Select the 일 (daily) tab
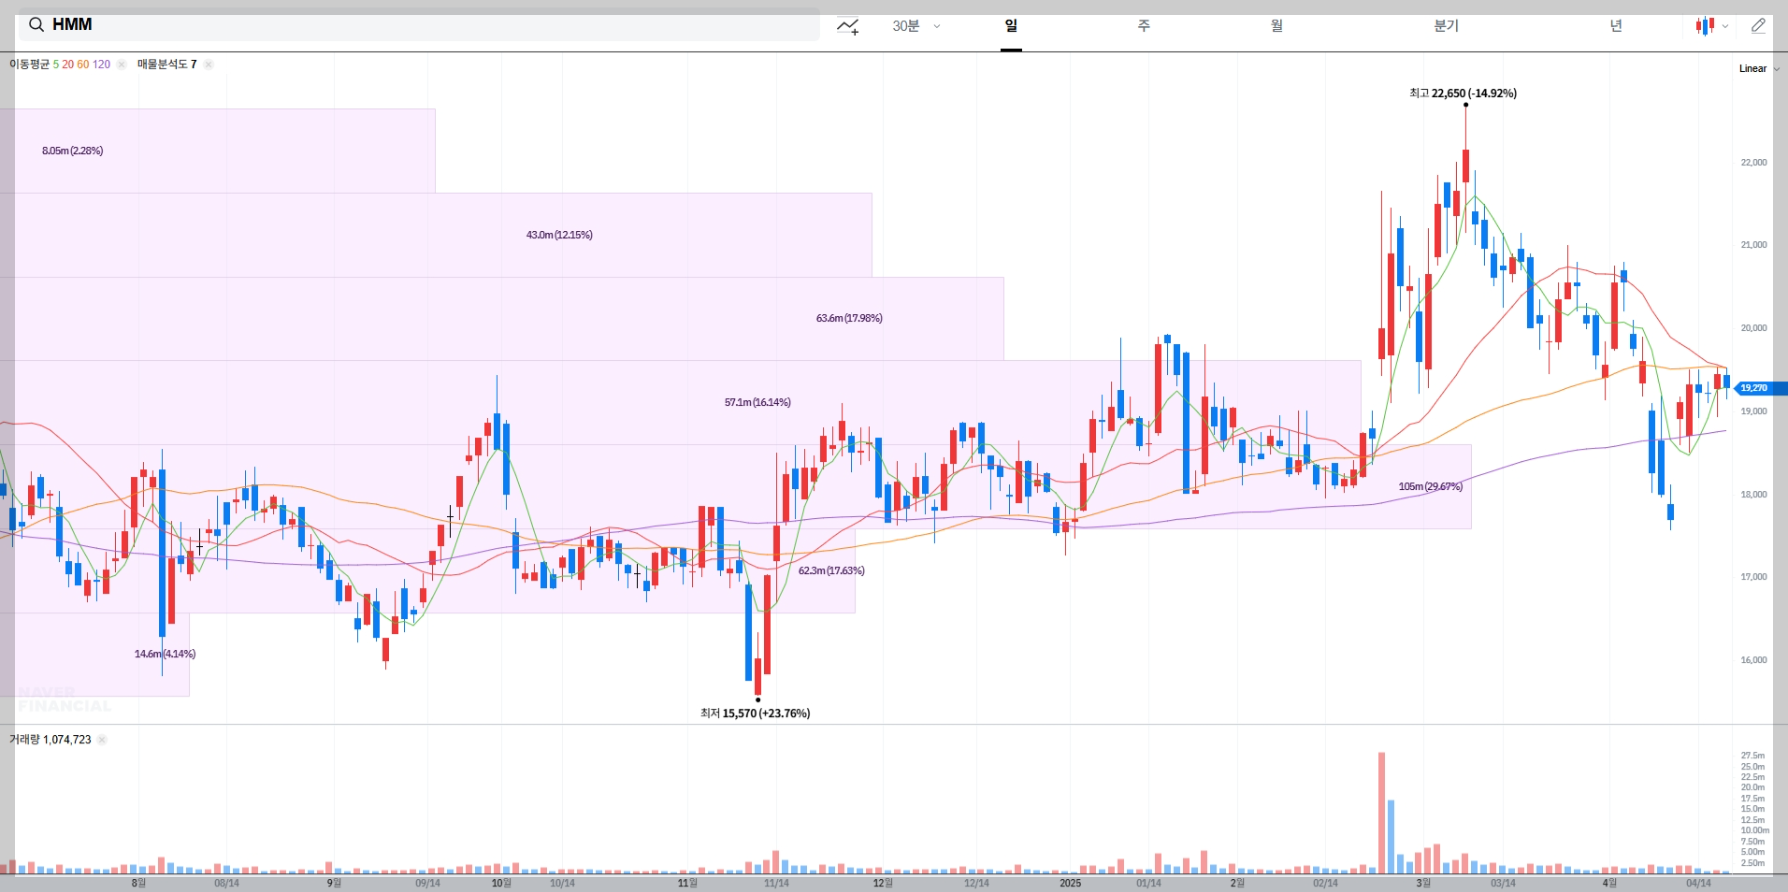 click(x=1011, y=26)
